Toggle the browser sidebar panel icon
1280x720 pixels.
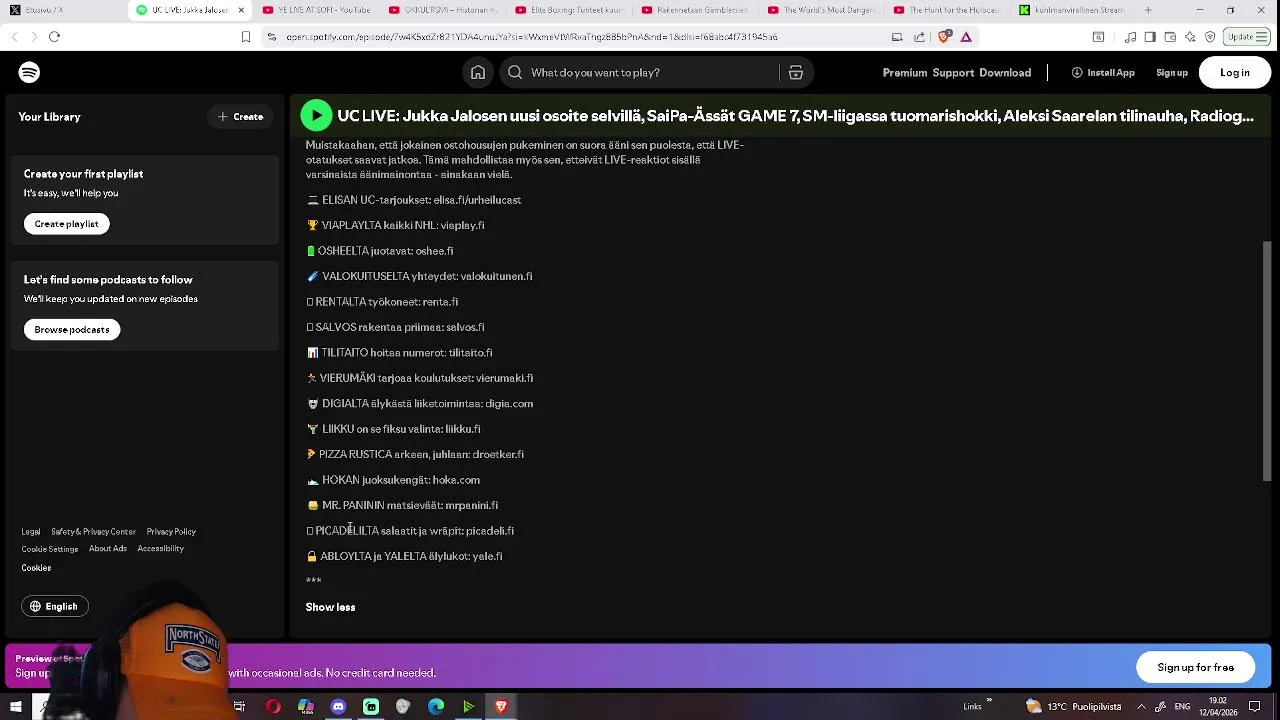point(1150,37)
